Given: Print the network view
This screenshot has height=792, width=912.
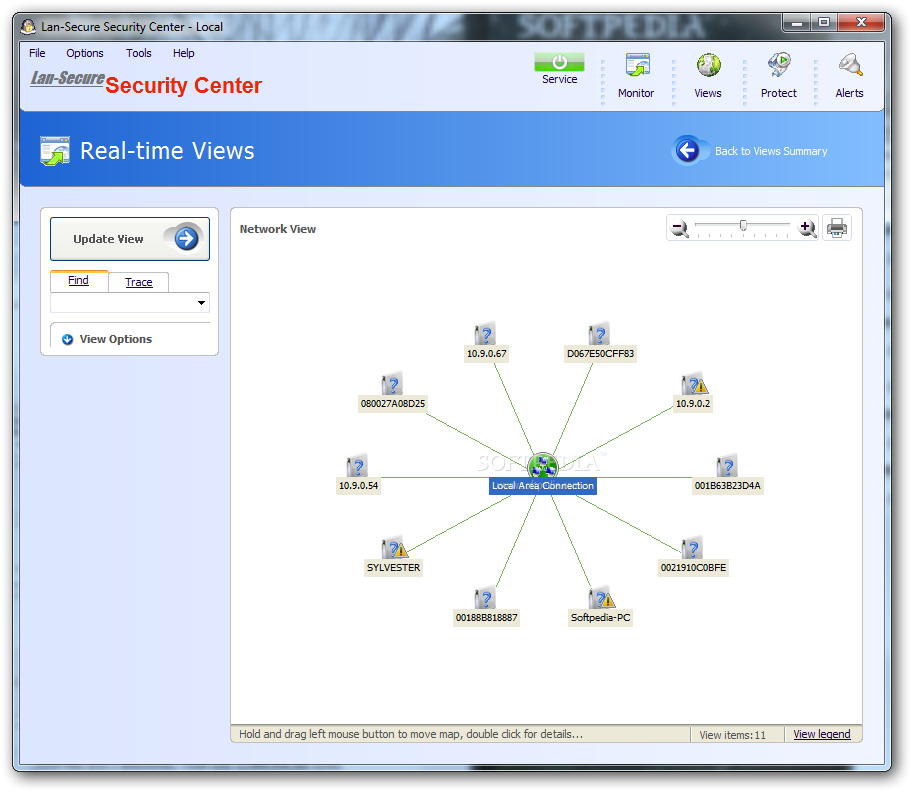Looking at the screenshot, I should (837, 228).
